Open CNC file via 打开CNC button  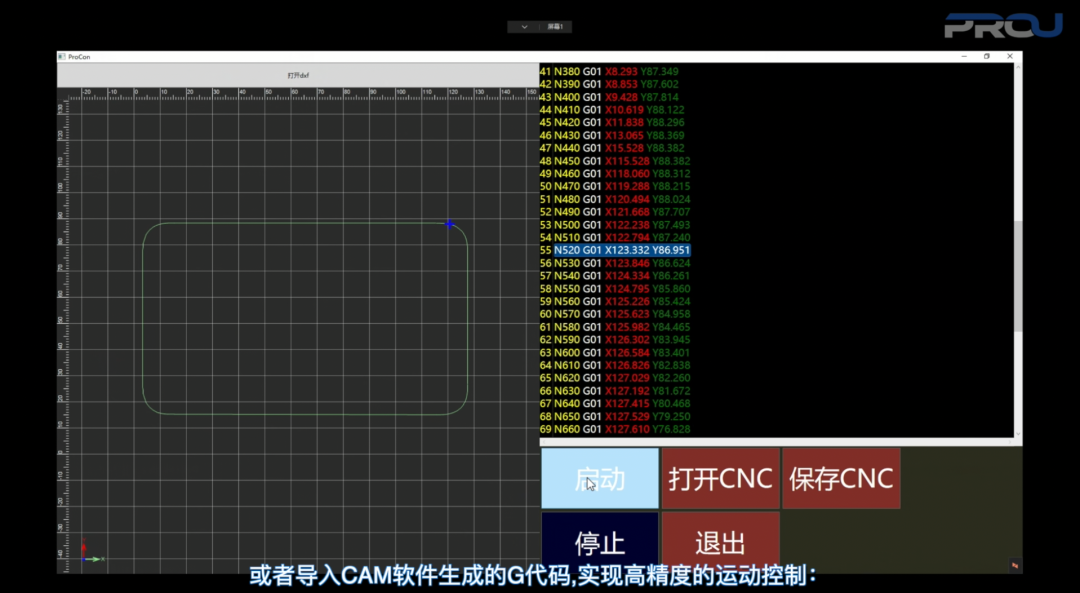click(720, 478)
